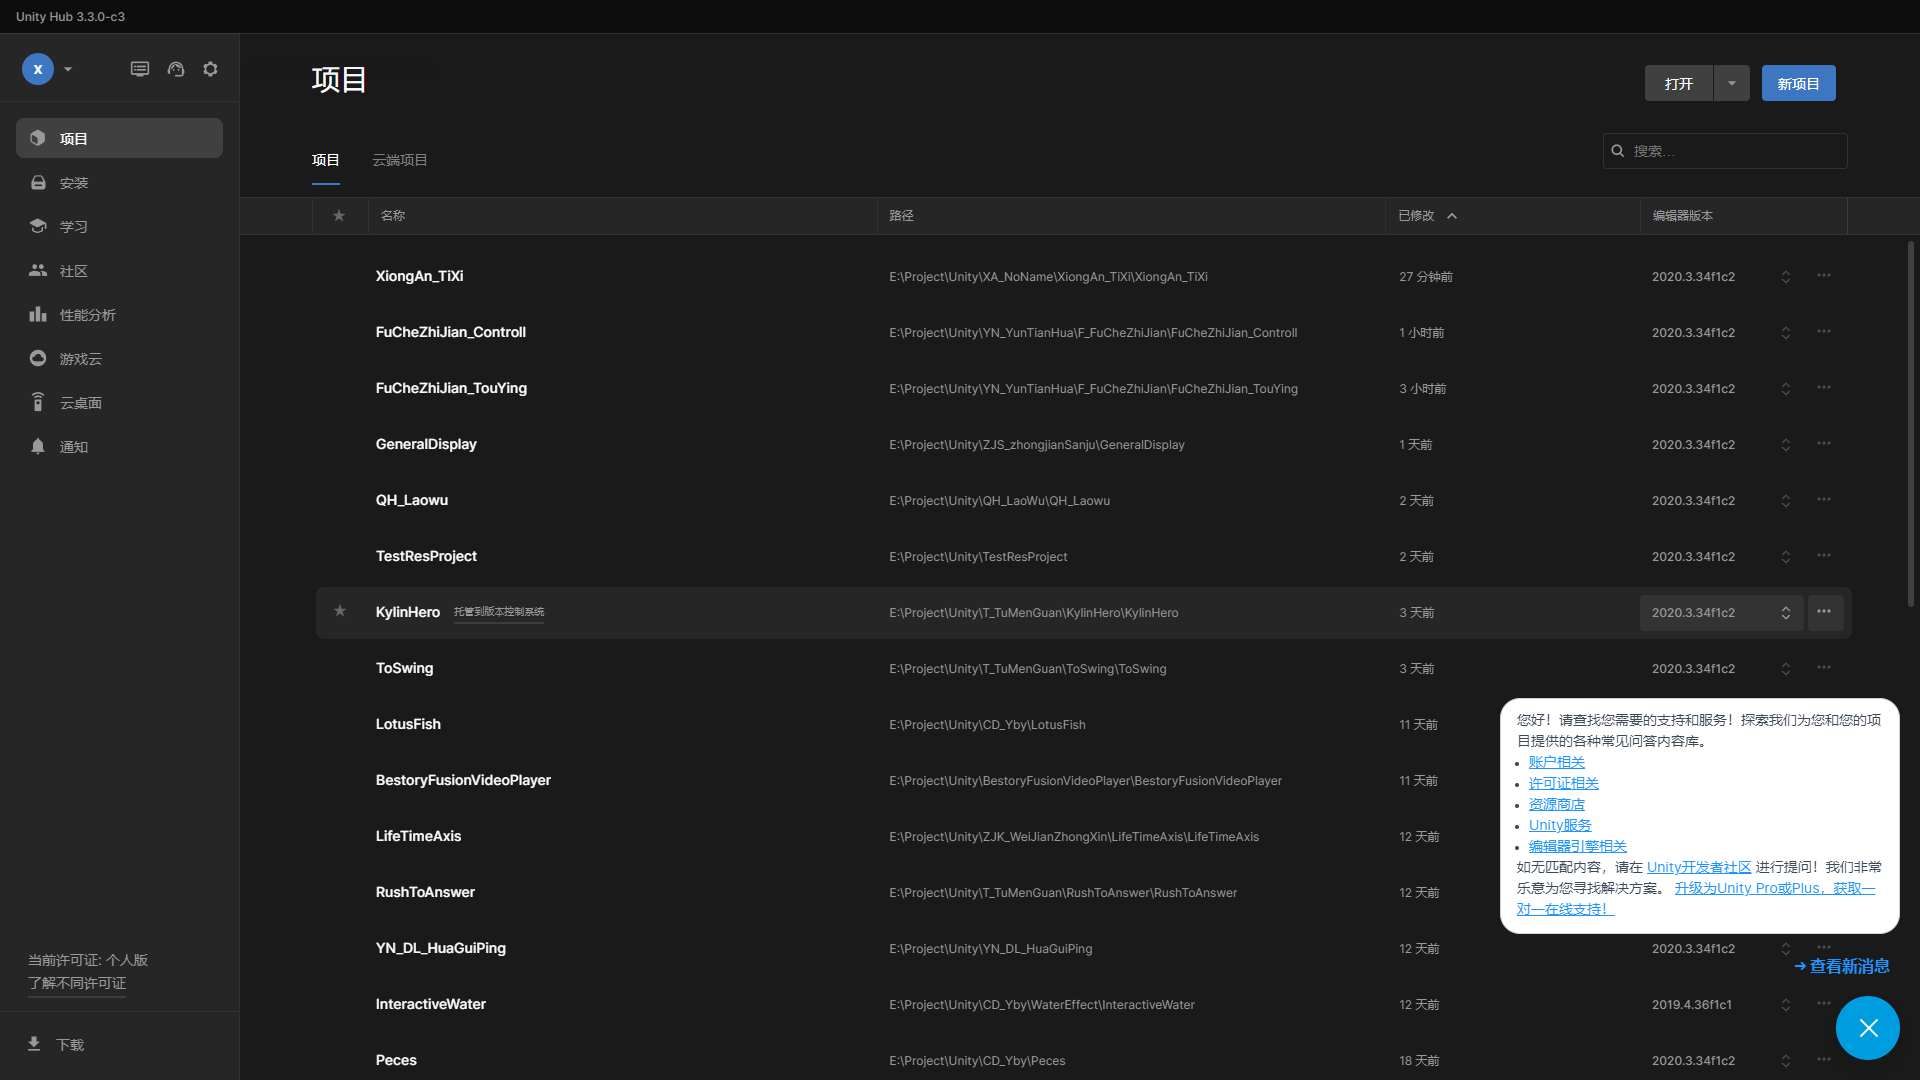Open the 通知 notifications page
The height and width of the screenshot is (1080, 1920).
(74, 447)
